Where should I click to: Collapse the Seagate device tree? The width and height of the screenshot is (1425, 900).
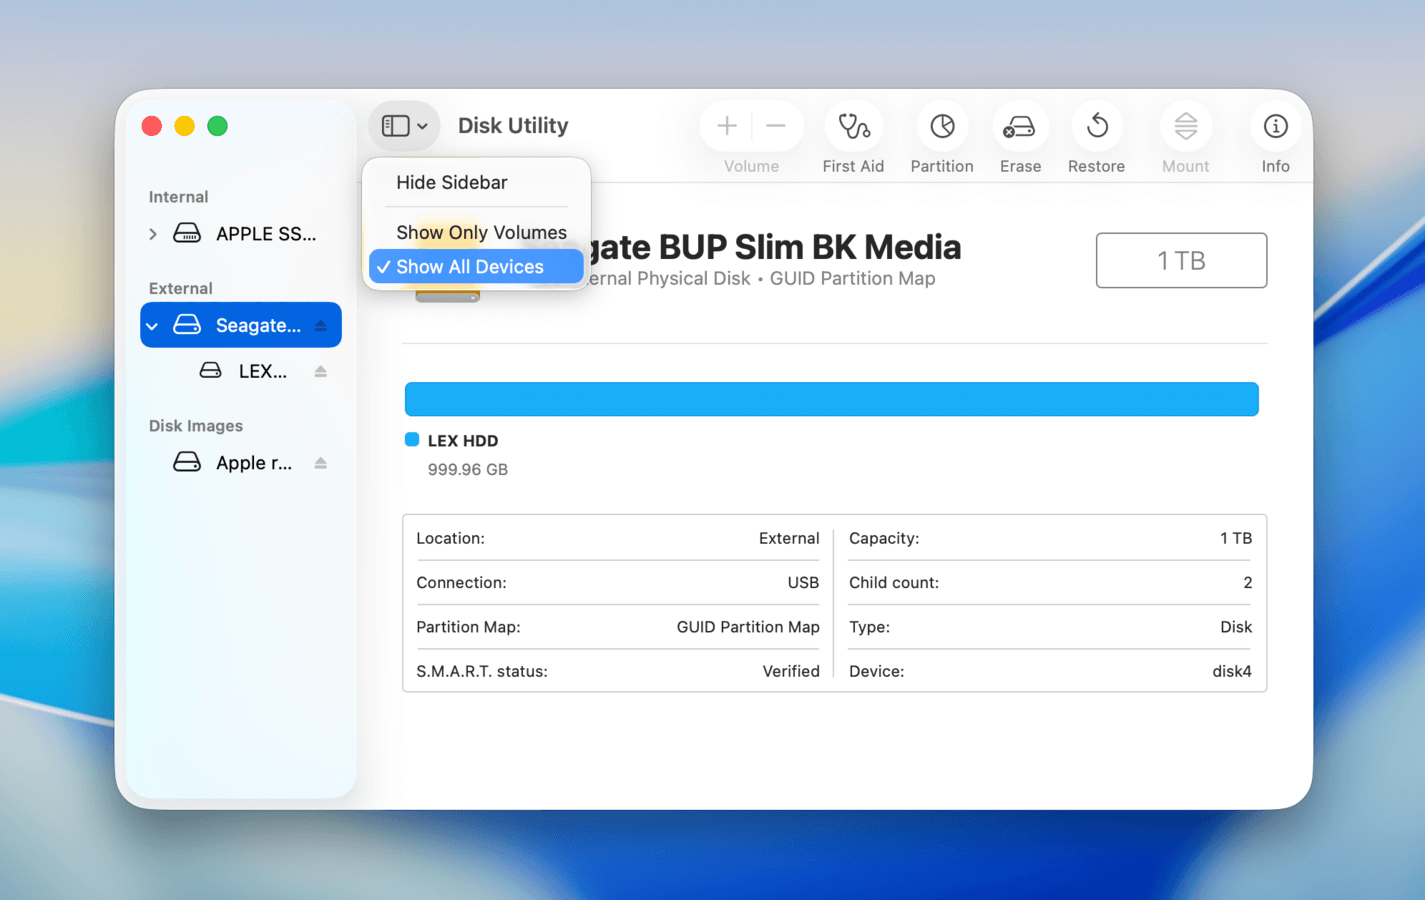pyautogui.click(x=152, y=325)
